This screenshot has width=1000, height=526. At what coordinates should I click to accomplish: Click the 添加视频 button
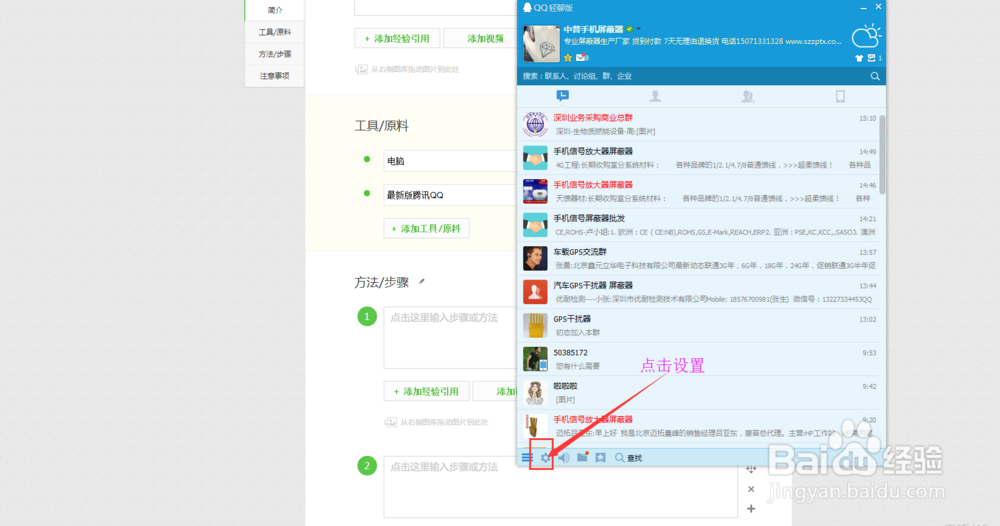click(x=482, y=38)
